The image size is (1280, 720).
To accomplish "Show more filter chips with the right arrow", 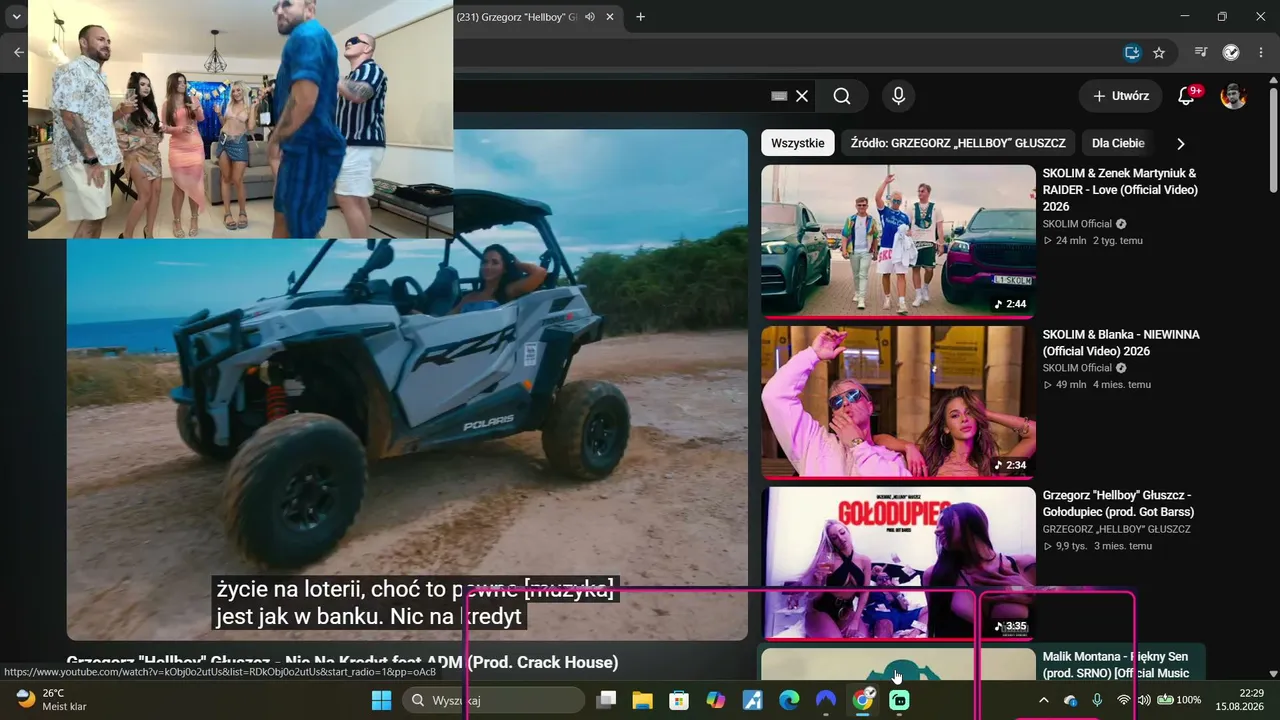I will pyautogui.click(x=1181, y=143).
